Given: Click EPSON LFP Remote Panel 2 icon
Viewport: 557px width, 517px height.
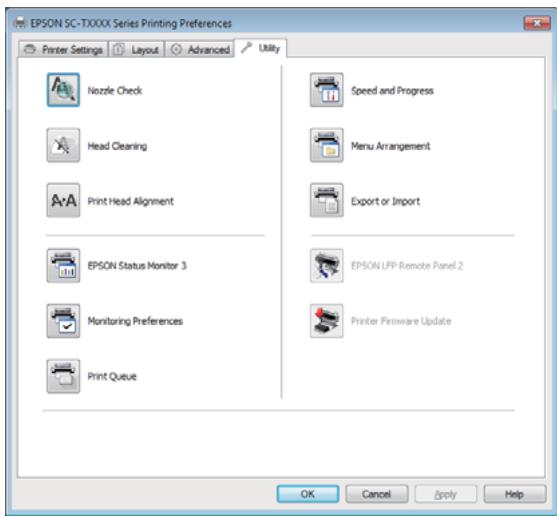Looking at the screenshot, I should pos(326,265).
